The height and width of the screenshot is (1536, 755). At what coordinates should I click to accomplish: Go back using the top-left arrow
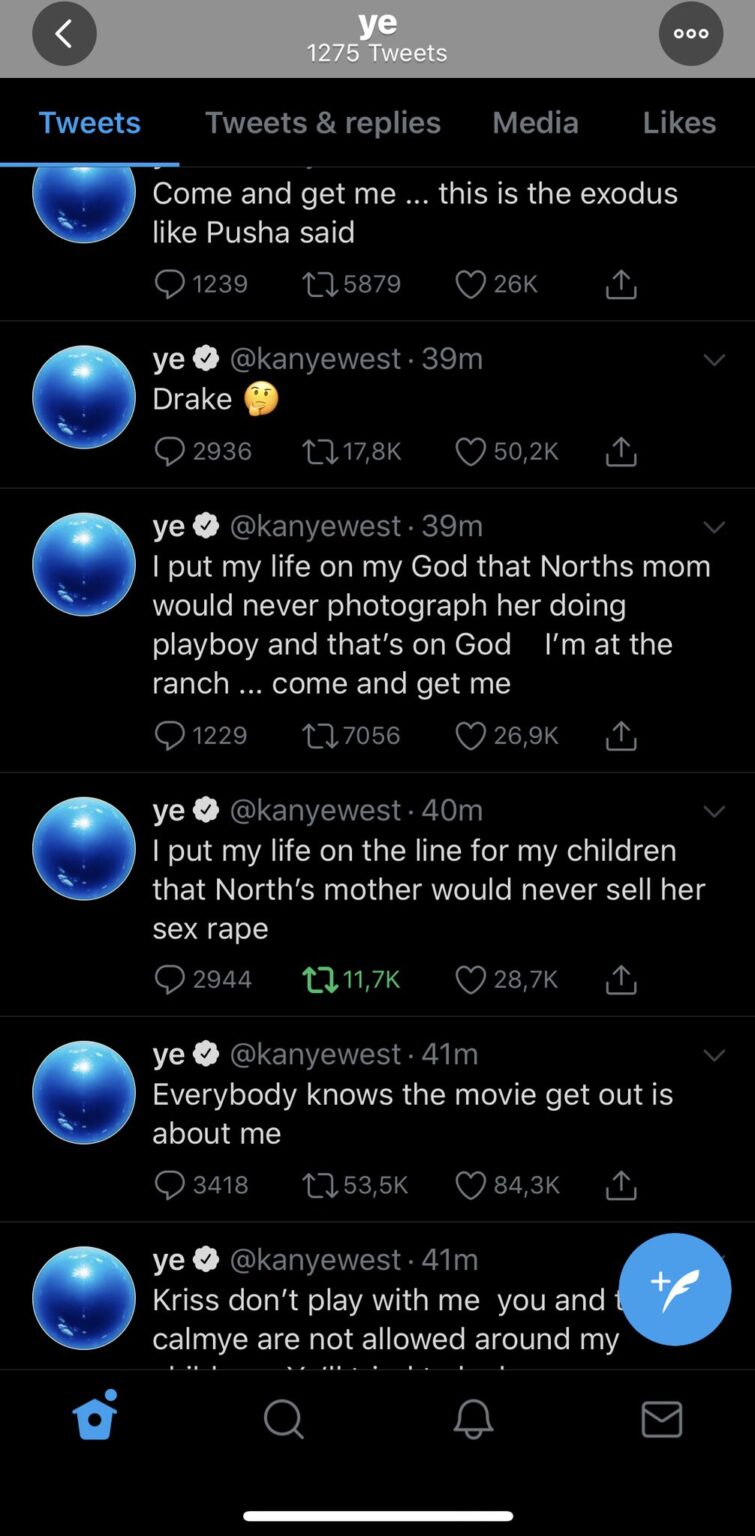64,34
